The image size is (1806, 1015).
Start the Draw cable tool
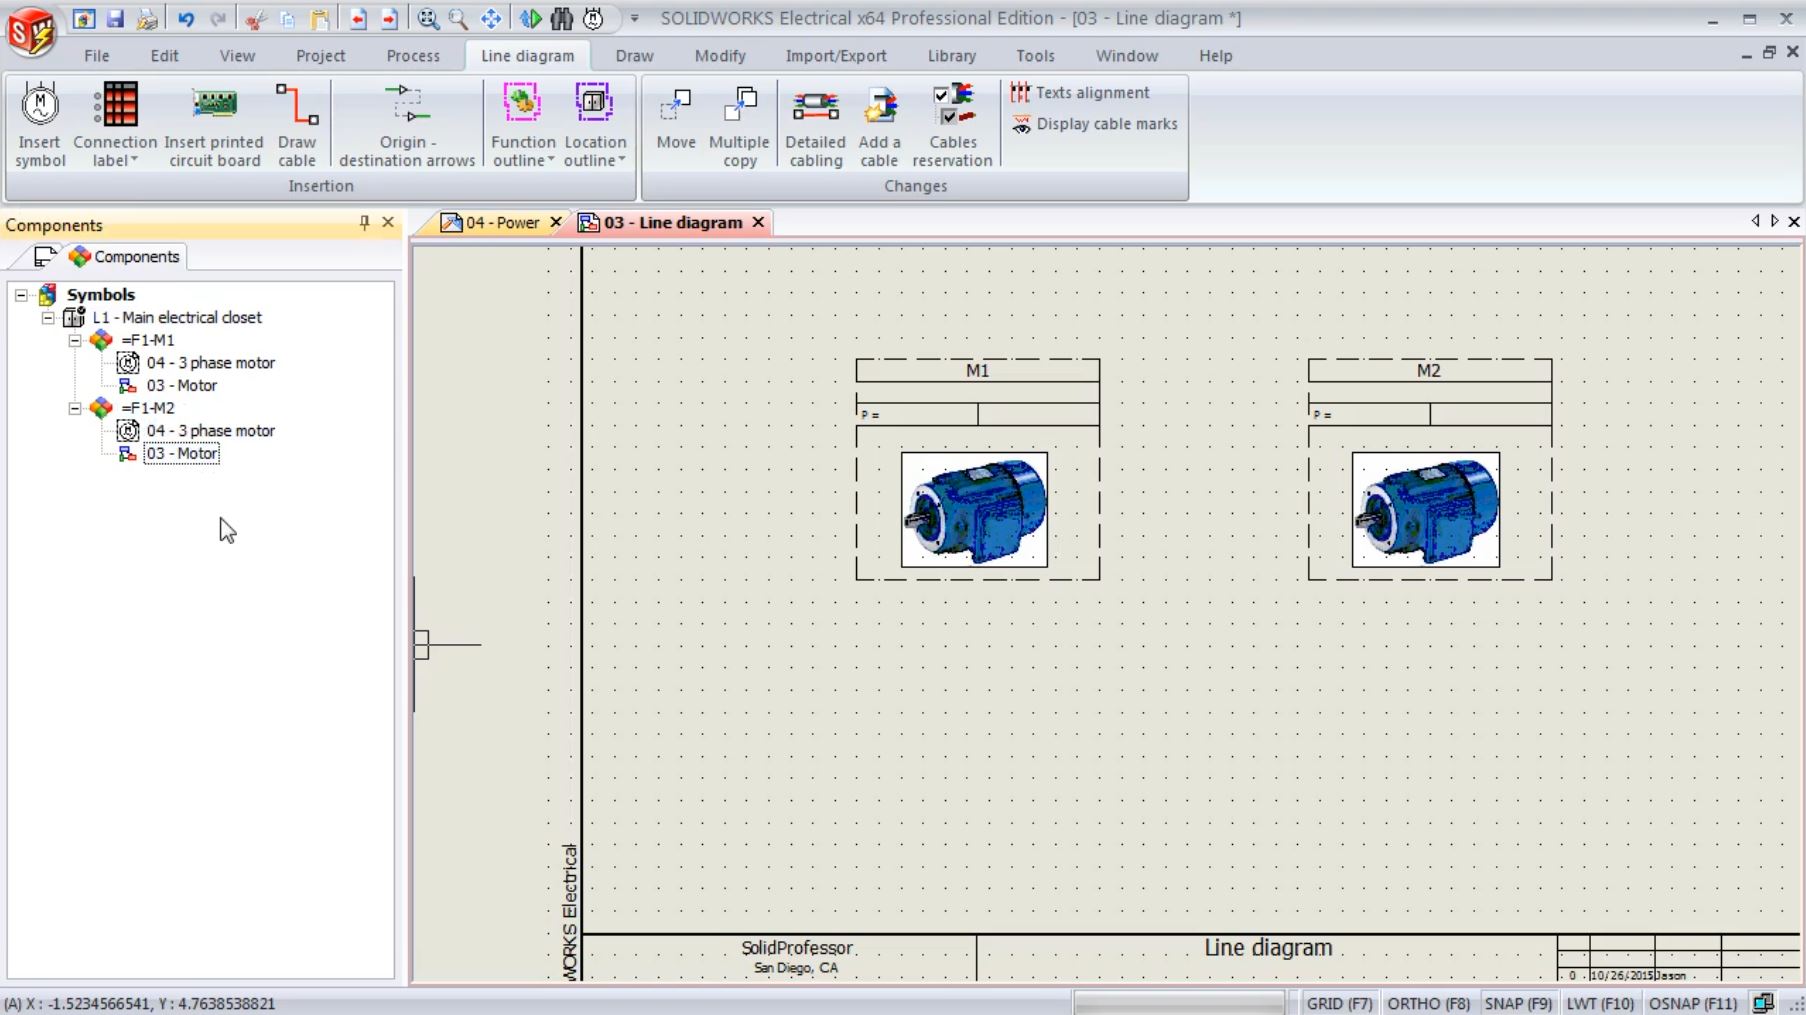coord(297,124)
